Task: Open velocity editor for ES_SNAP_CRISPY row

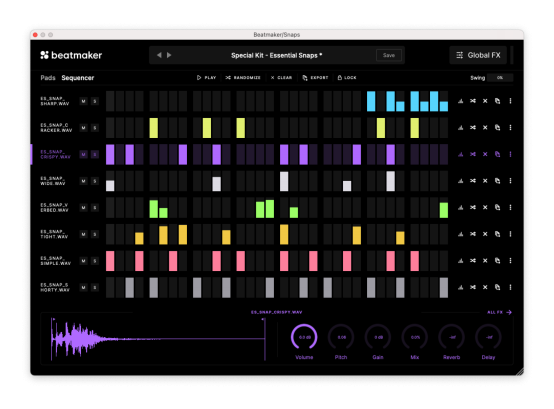Action: pos(460,154)
